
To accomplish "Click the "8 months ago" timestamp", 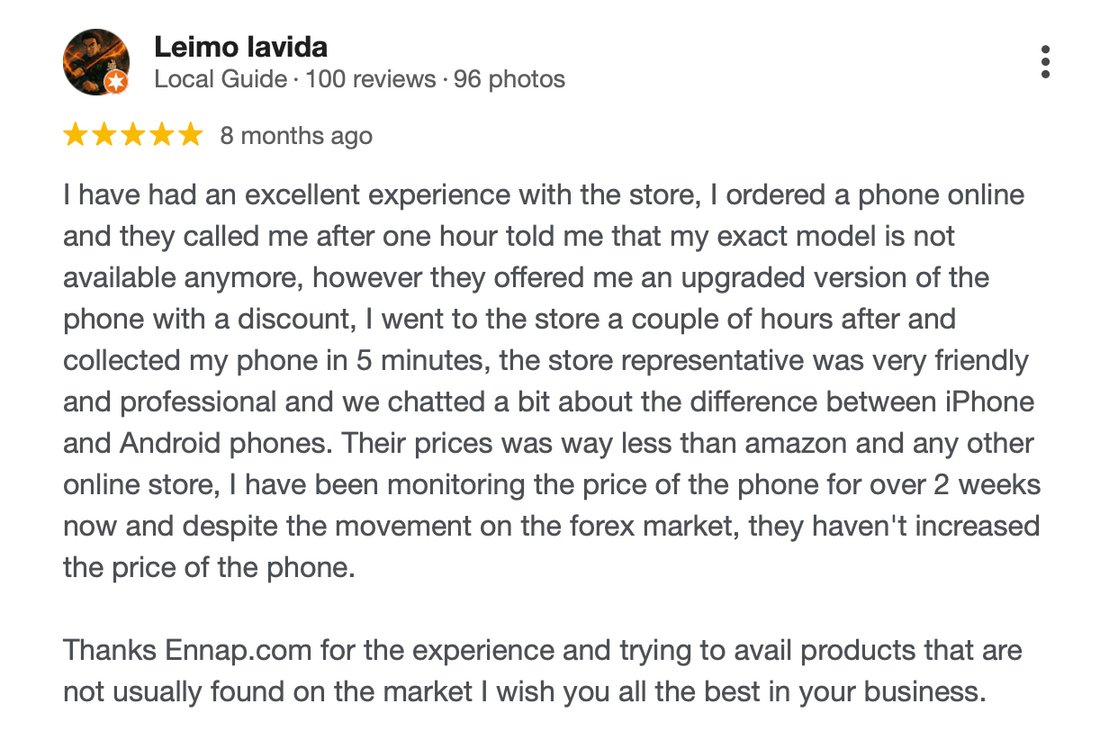I will coord(296,136).
